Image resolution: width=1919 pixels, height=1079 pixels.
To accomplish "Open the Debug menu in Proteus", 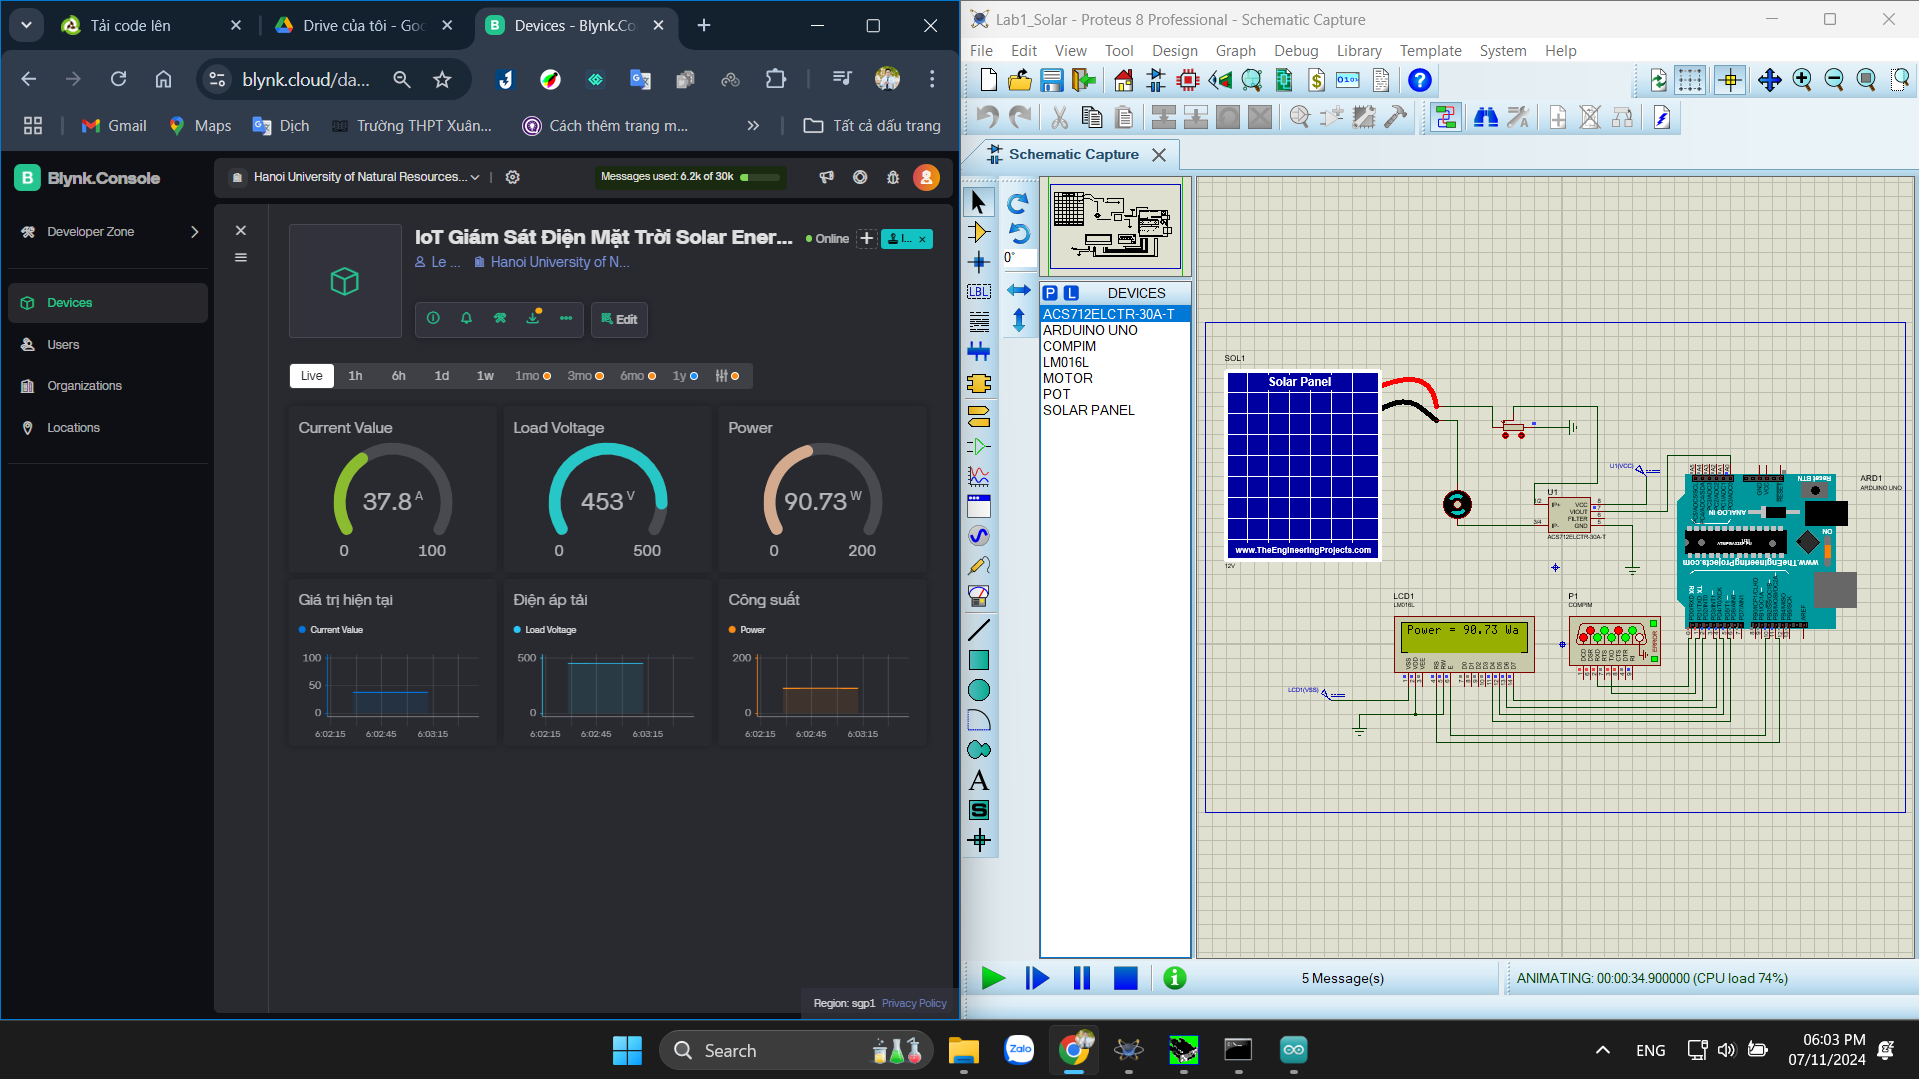I will coord(1296,51).
